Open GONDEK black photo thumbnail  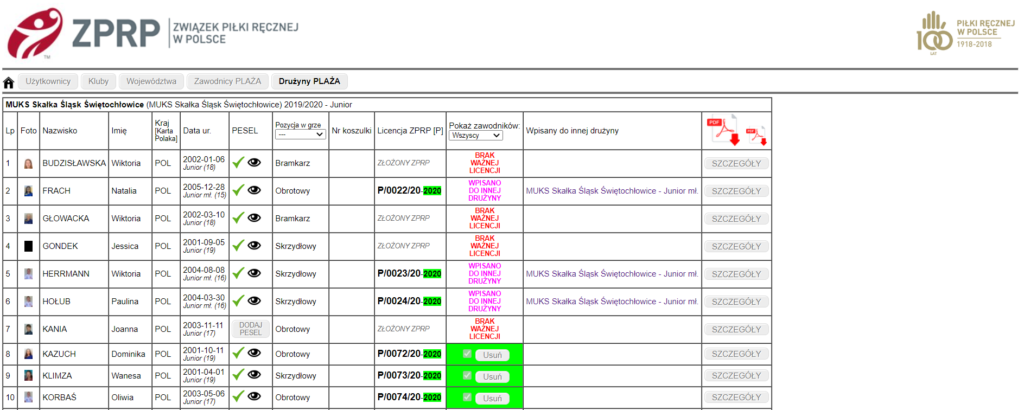[x=28, y=246]
